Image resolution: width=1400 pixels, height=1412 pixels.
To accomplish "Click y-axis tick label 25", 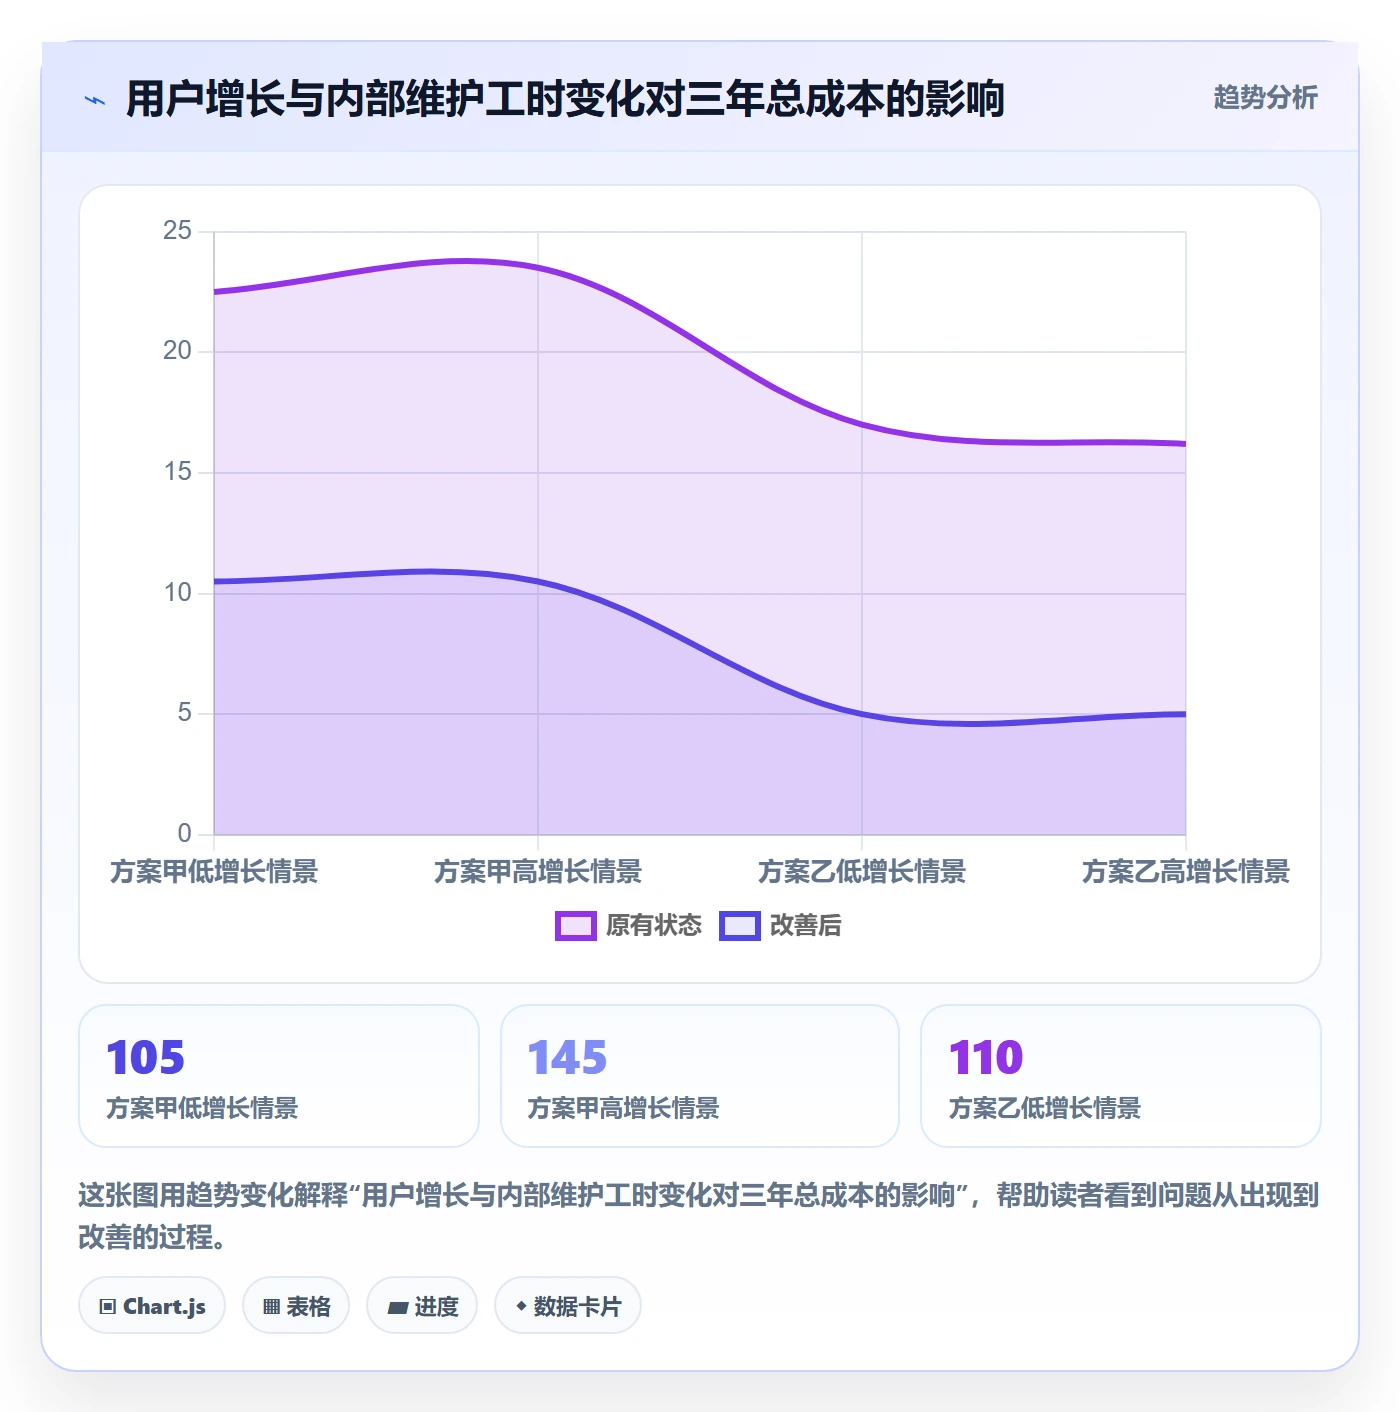I will tap(177, 231).
